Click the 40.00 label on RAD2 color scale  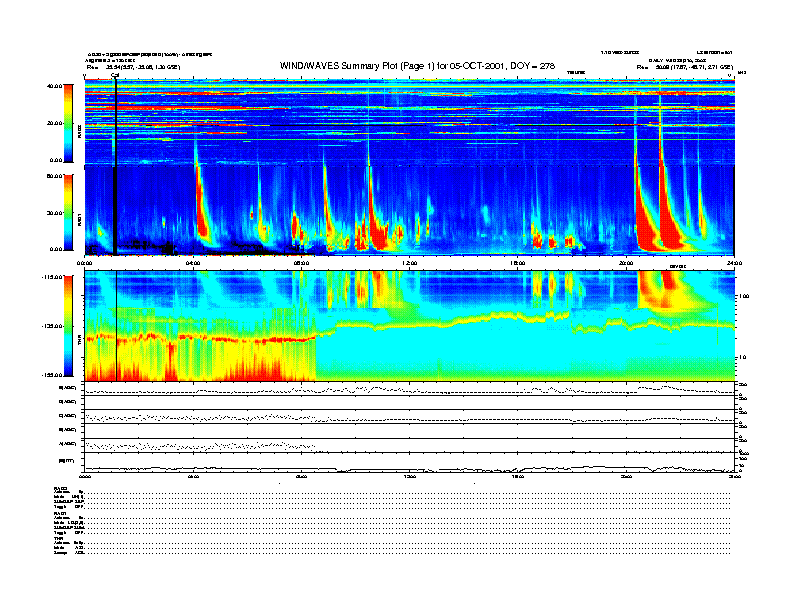(x=54, y=86)
